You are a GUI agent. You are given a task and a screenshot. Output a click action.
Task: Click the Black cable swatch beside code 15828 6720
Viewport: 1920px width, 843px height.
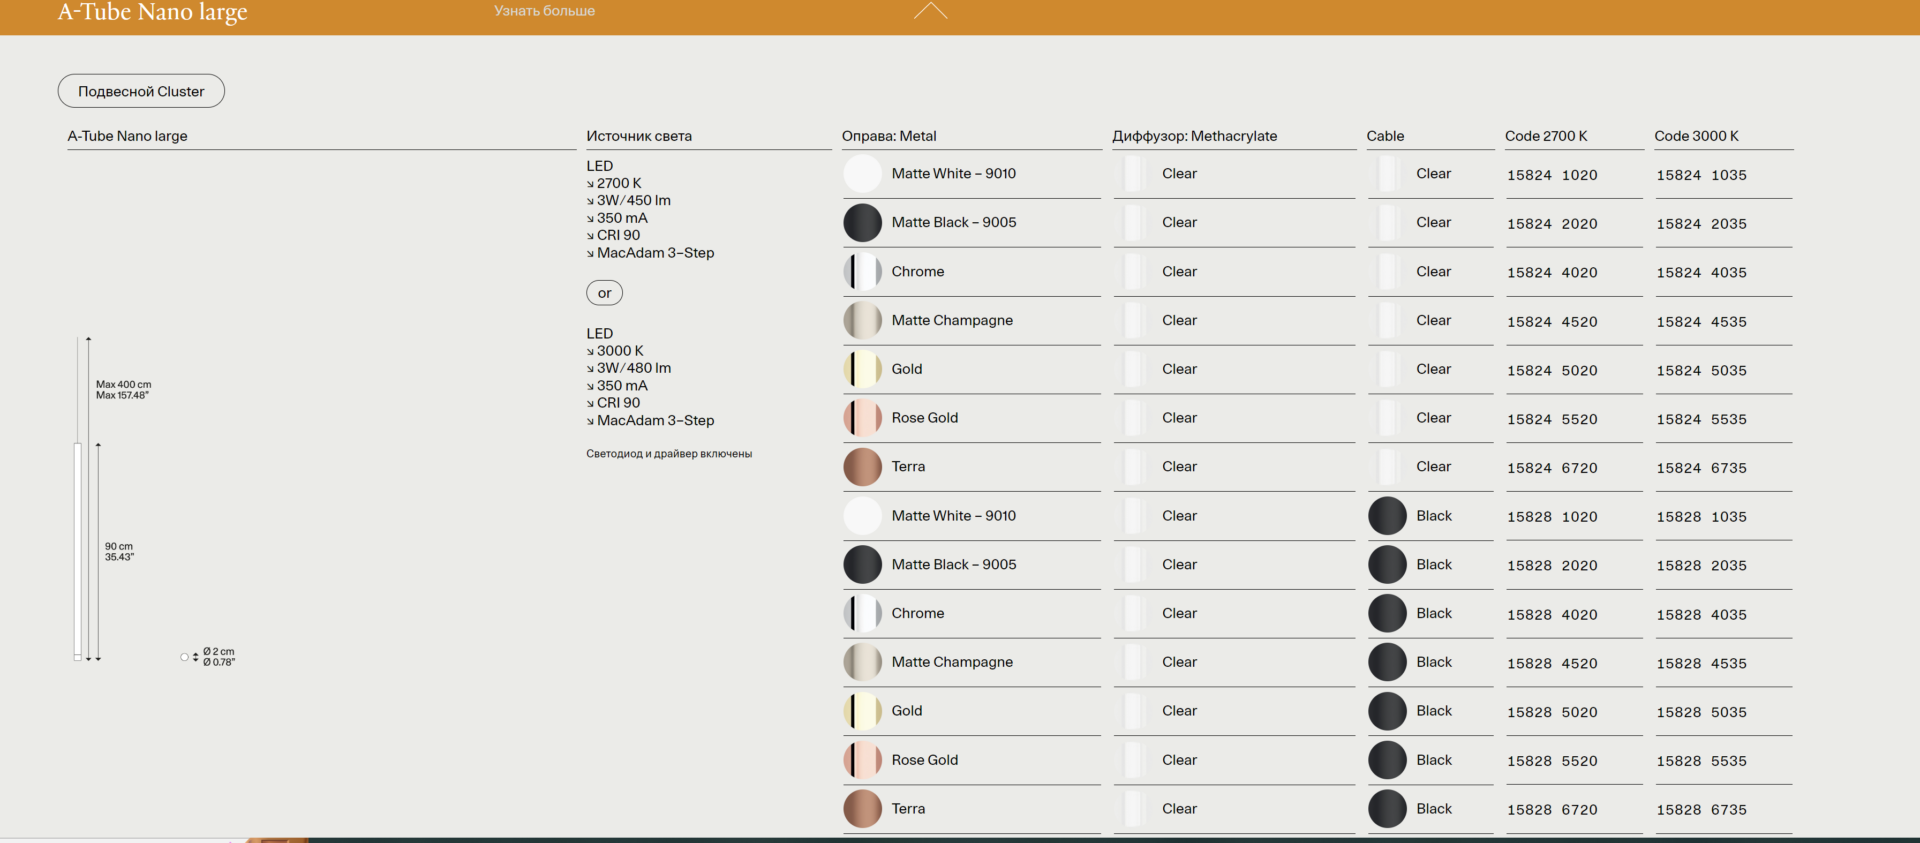click(1387, 809)
